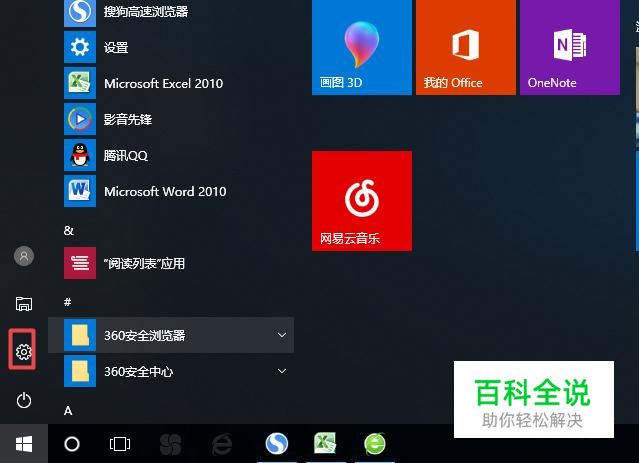The width and height of the screenshot is (639, 463).
Task: Open 我的 Office tile
Action: (x=466, y=47)
